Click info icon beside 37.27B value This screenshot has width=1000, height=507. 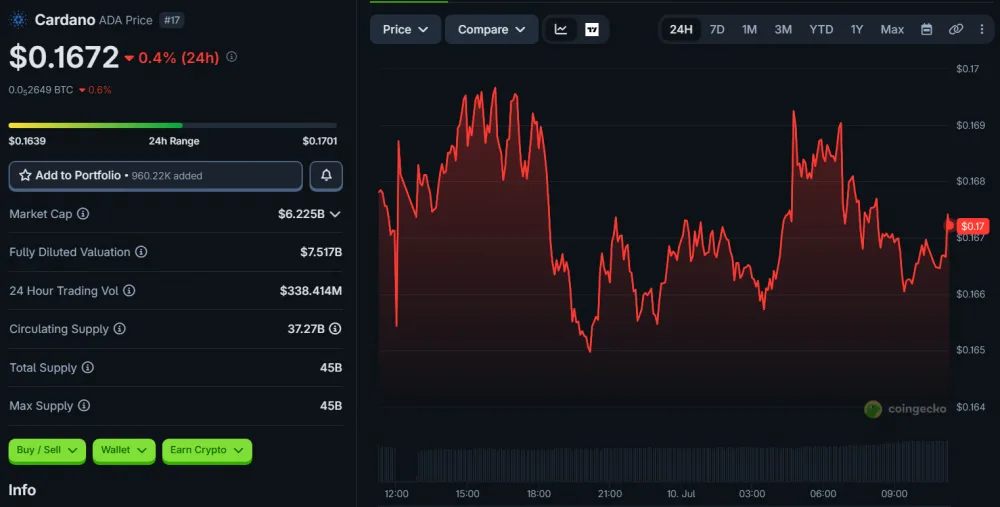pos(335,328)
